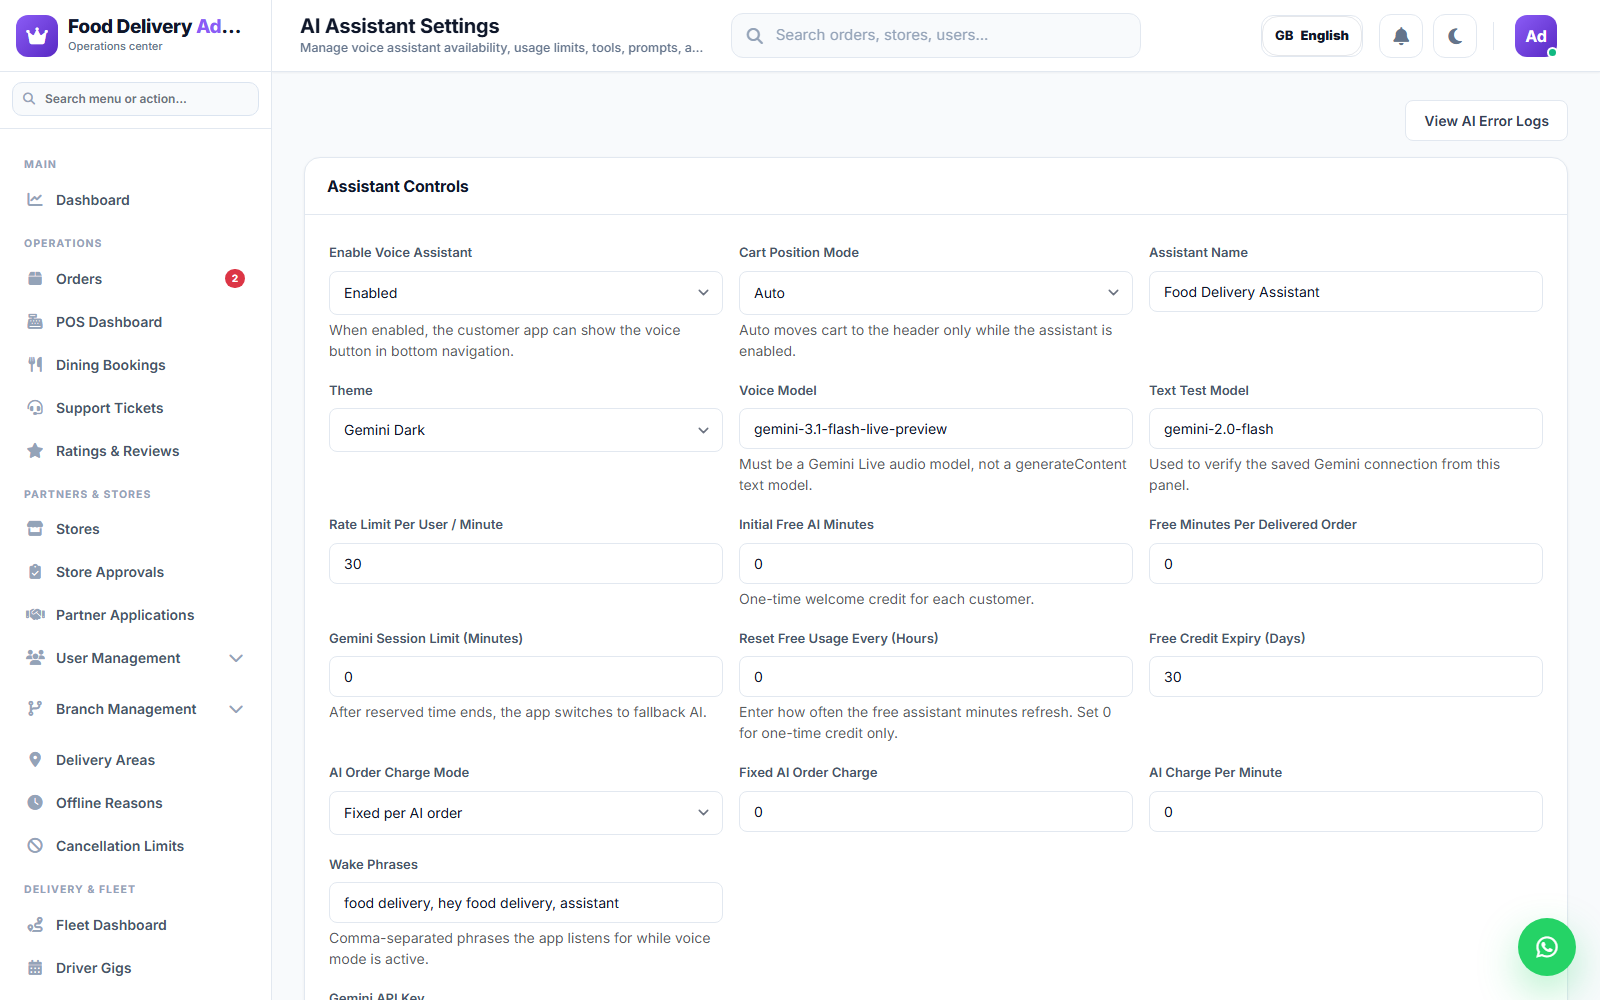Image resolution: width=1600 pixels, height=1000 pixels.
Task: Click the header search magnifier icon
Action: pyautogui.click(x=755, y=36)
